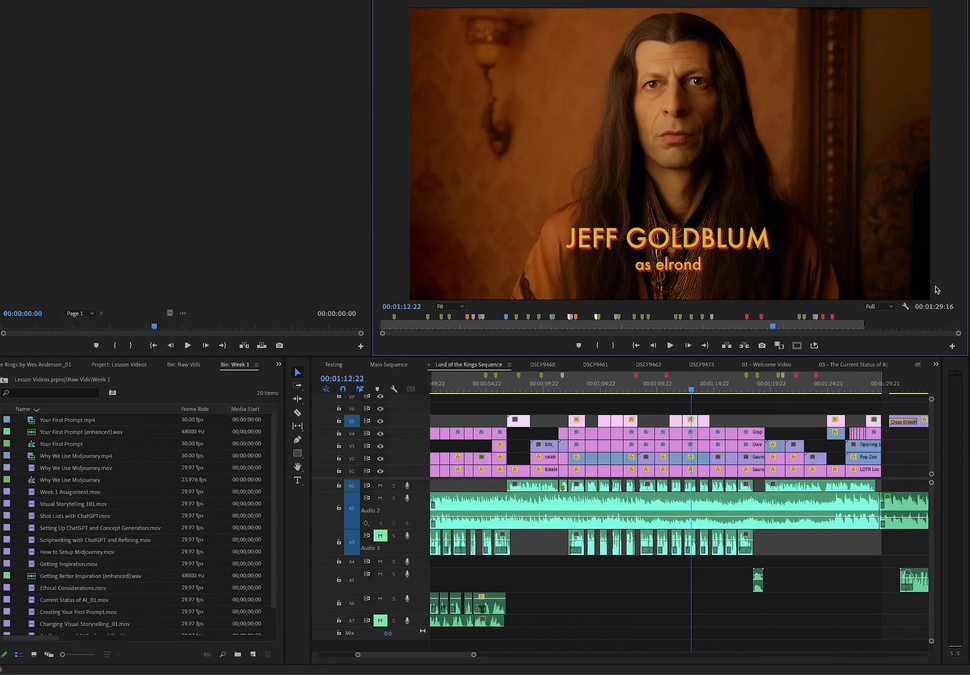This screenshot has height=675, width=970.
Task: Open Bin: Week 1 panel menu
Action: (x=257, y=364)
